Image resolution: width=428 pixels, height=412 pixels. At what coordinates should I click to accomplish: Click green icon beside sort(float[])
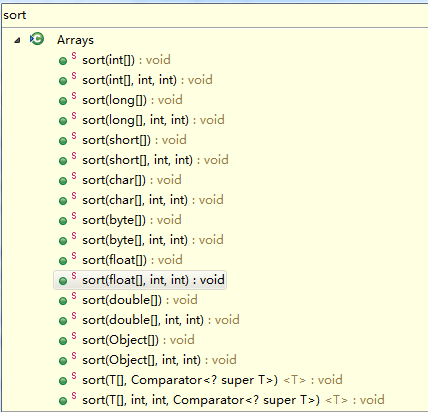point(63,261)
